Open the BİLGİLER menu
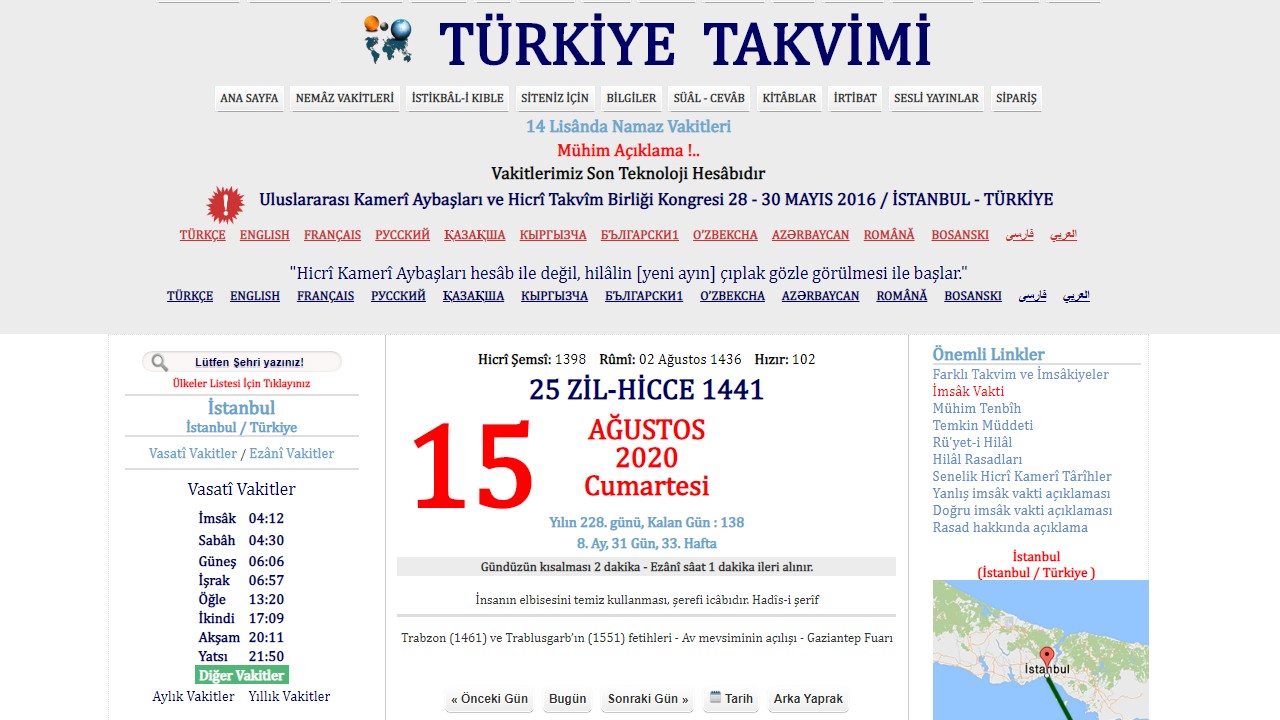This screenshot has width=1280, height=720. (631, 98)
